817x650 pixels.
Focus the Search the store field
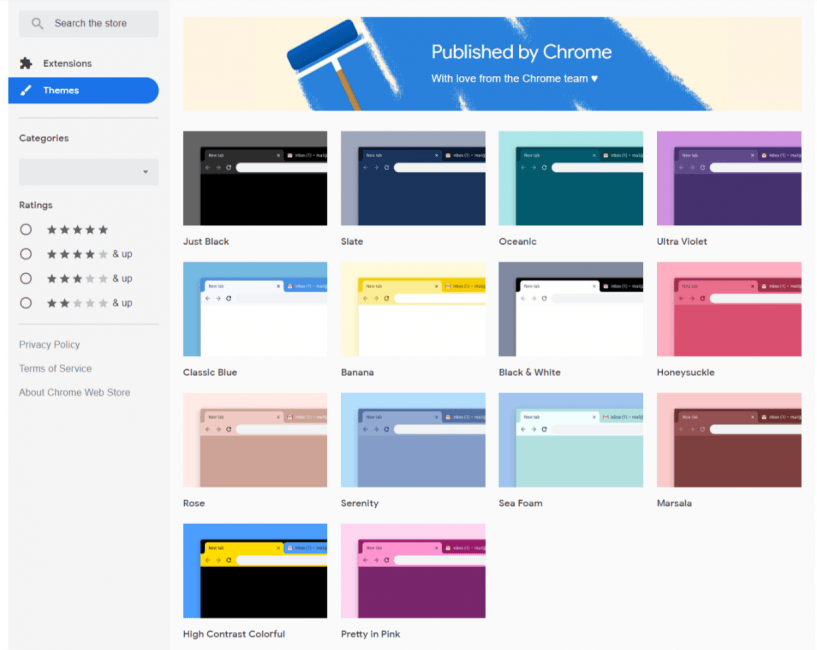[89, 23]
